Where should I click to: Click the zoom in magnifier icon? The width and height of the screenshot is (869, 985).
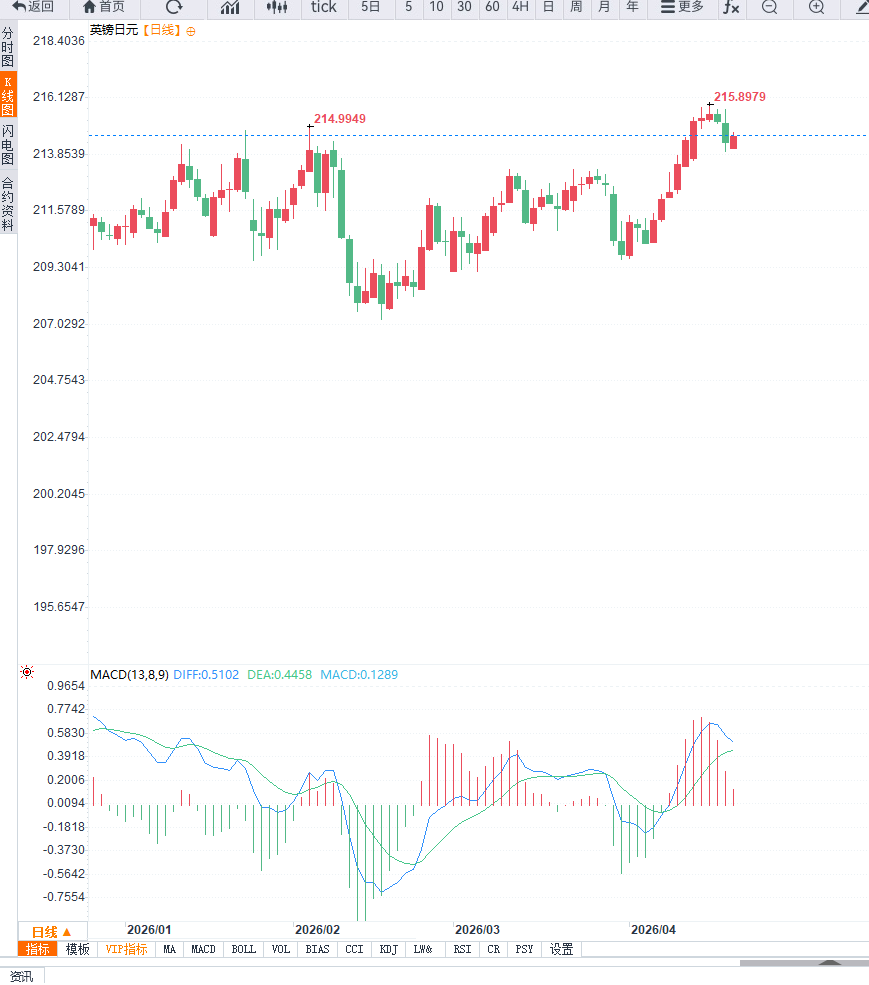(816, 7)
